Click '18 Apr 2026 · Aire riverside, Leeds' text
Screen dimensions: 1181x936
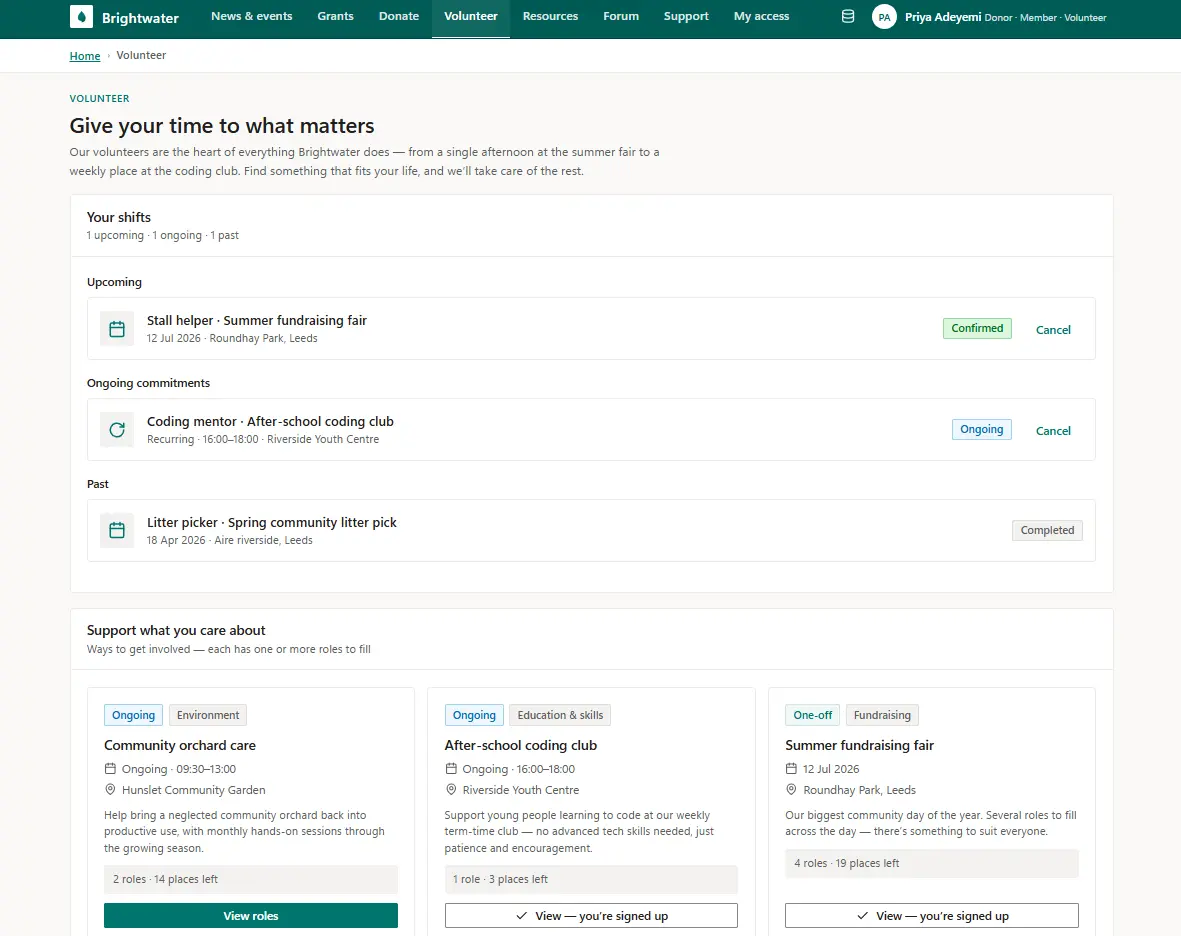[x=230, y=541]
